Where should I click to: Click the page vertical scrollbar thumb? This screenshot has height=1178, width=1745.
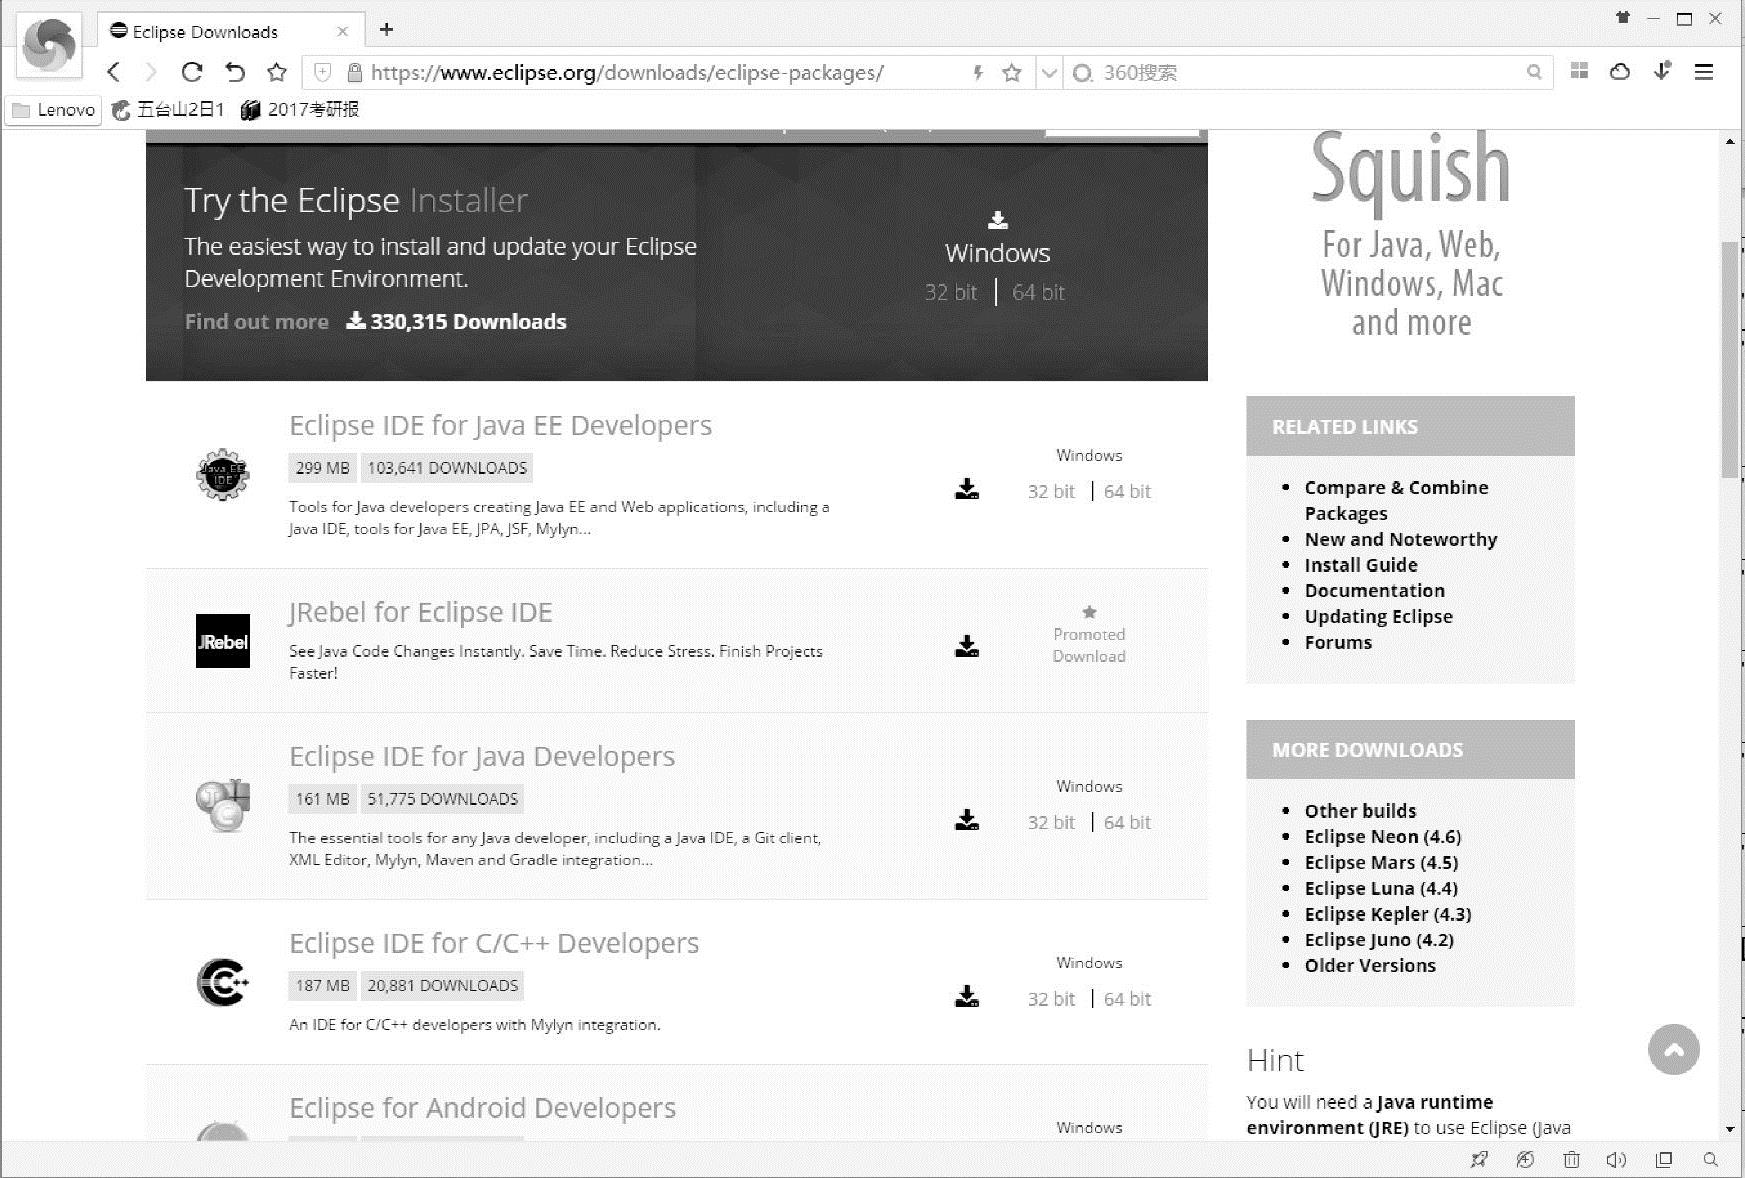(1729, 360)
